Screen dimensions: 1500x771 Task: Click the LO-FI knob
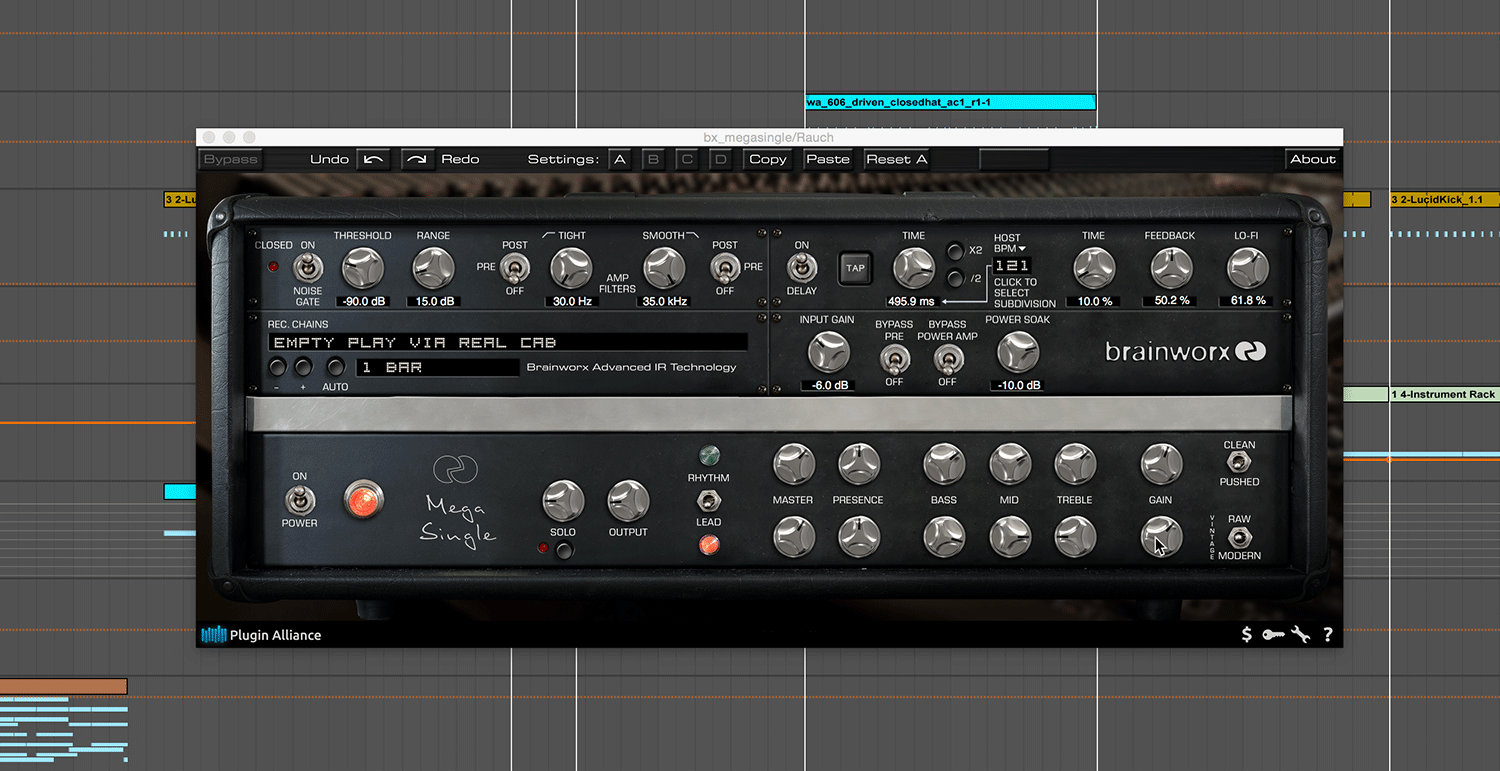tap(1247, 268)
